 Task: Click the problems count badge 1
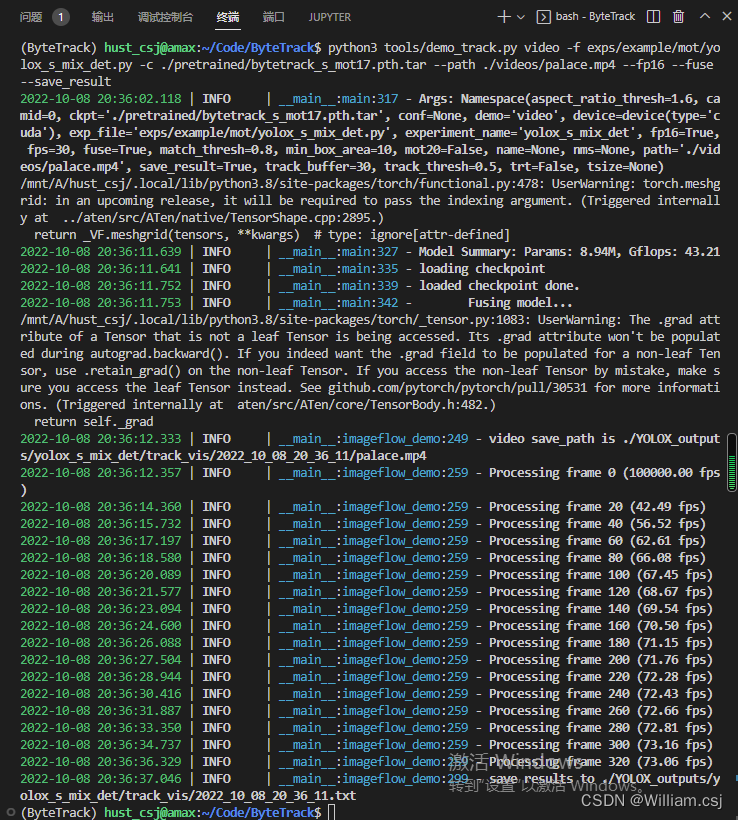click(61, 17)
